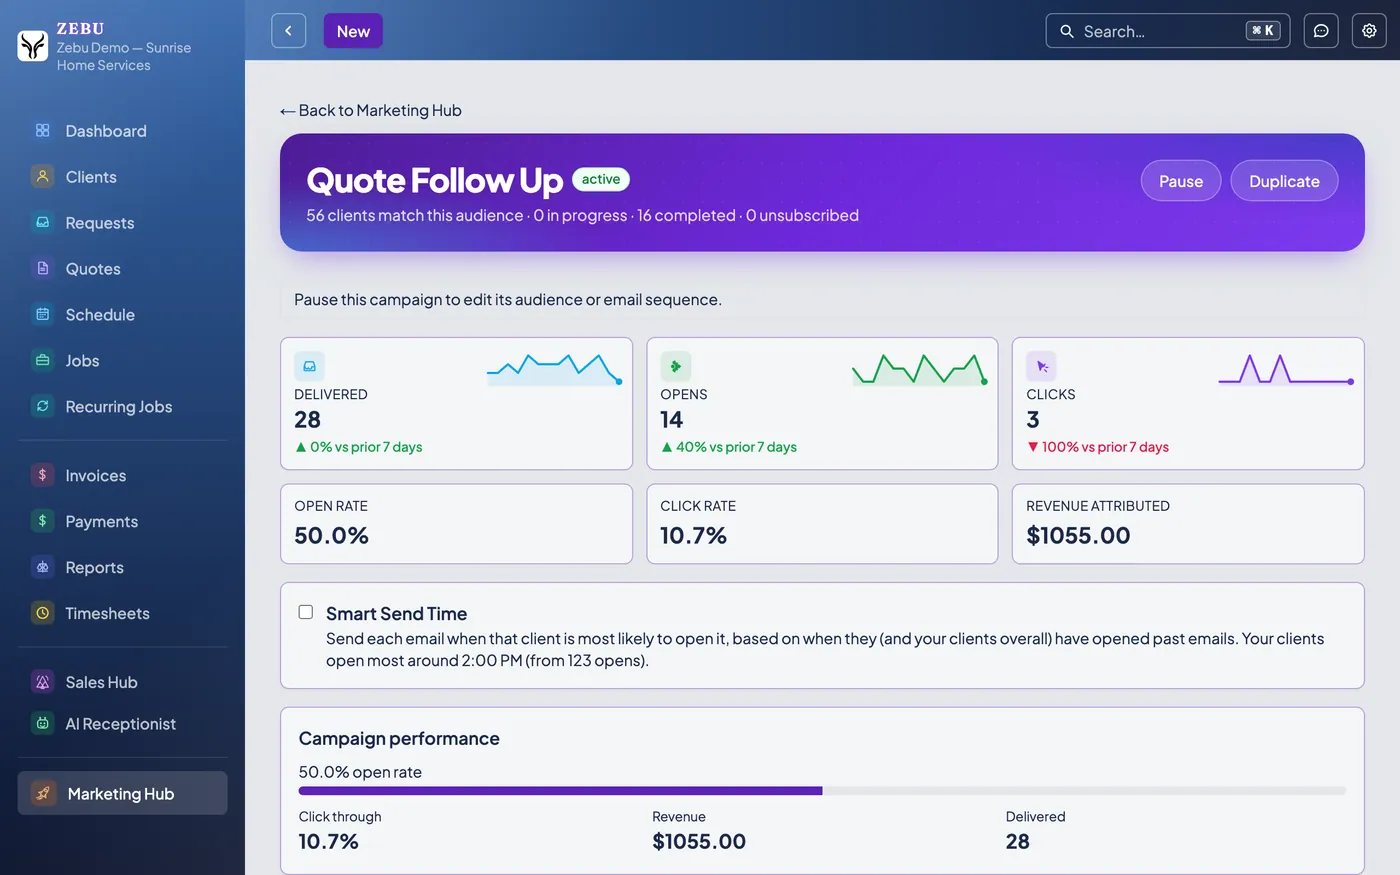Screen dimensions: 1400x875
Task: Click the Zebu logo icon
Action: [33, 45]
